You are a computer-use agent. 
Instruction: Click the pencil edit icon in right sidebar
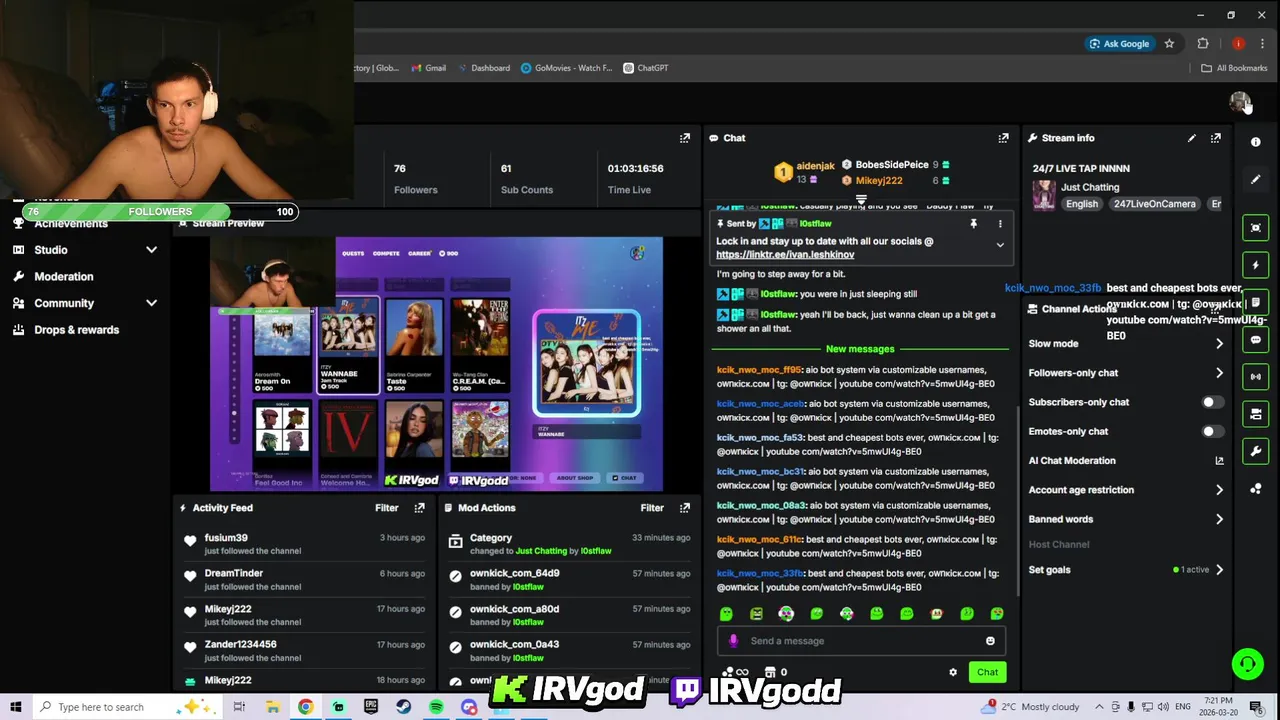coord(1256,179)
